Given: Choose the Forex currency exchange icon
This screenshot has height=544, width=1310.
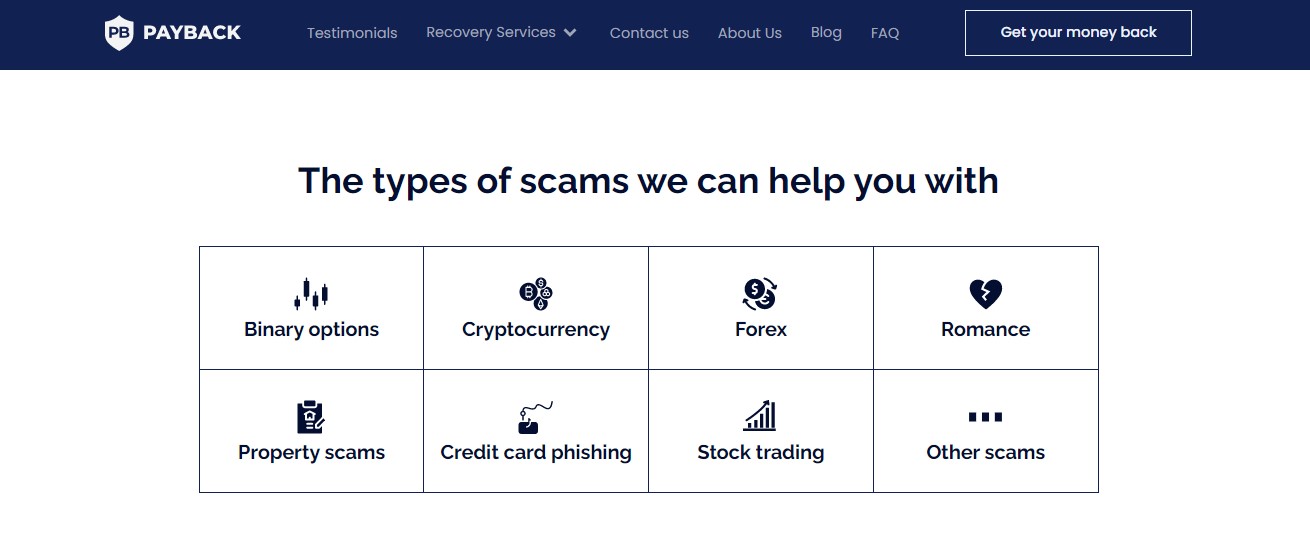Looking at the screenshot, I should pyautogui.click(x=760, y=293).
